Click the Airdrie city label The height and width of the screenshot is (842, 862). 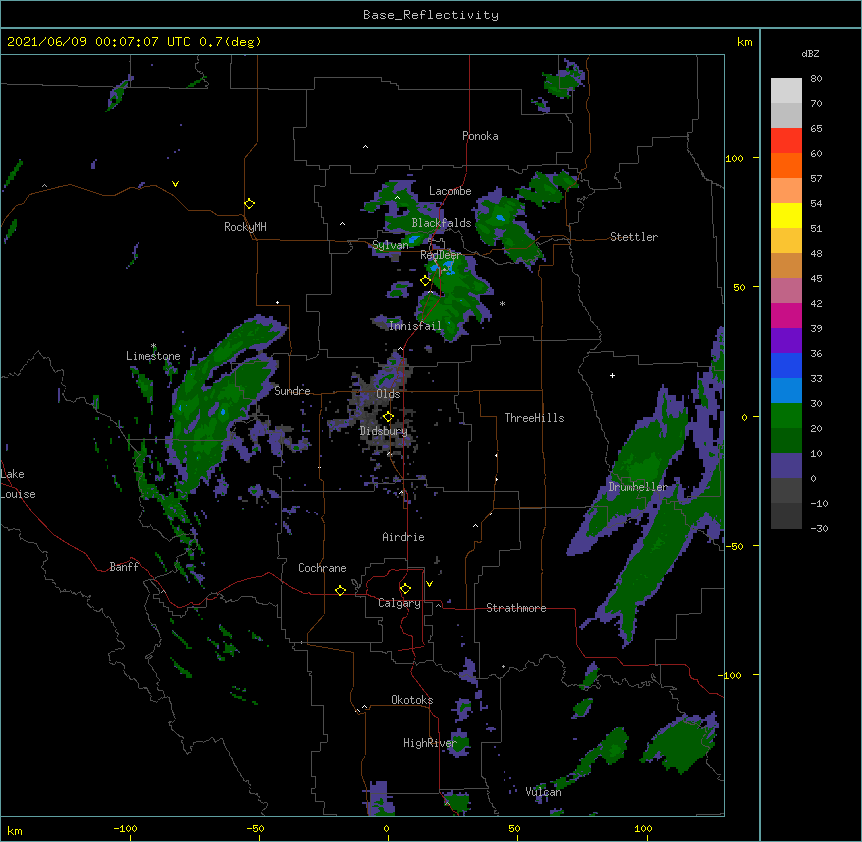coord(403,537)
